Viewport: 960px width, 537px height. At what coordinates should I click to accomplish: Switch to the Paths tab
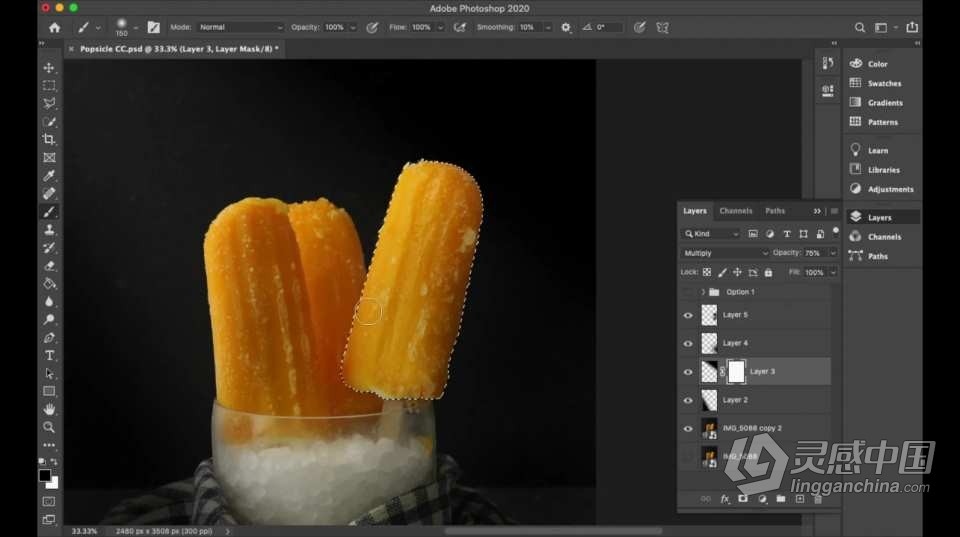coord(775,211)
